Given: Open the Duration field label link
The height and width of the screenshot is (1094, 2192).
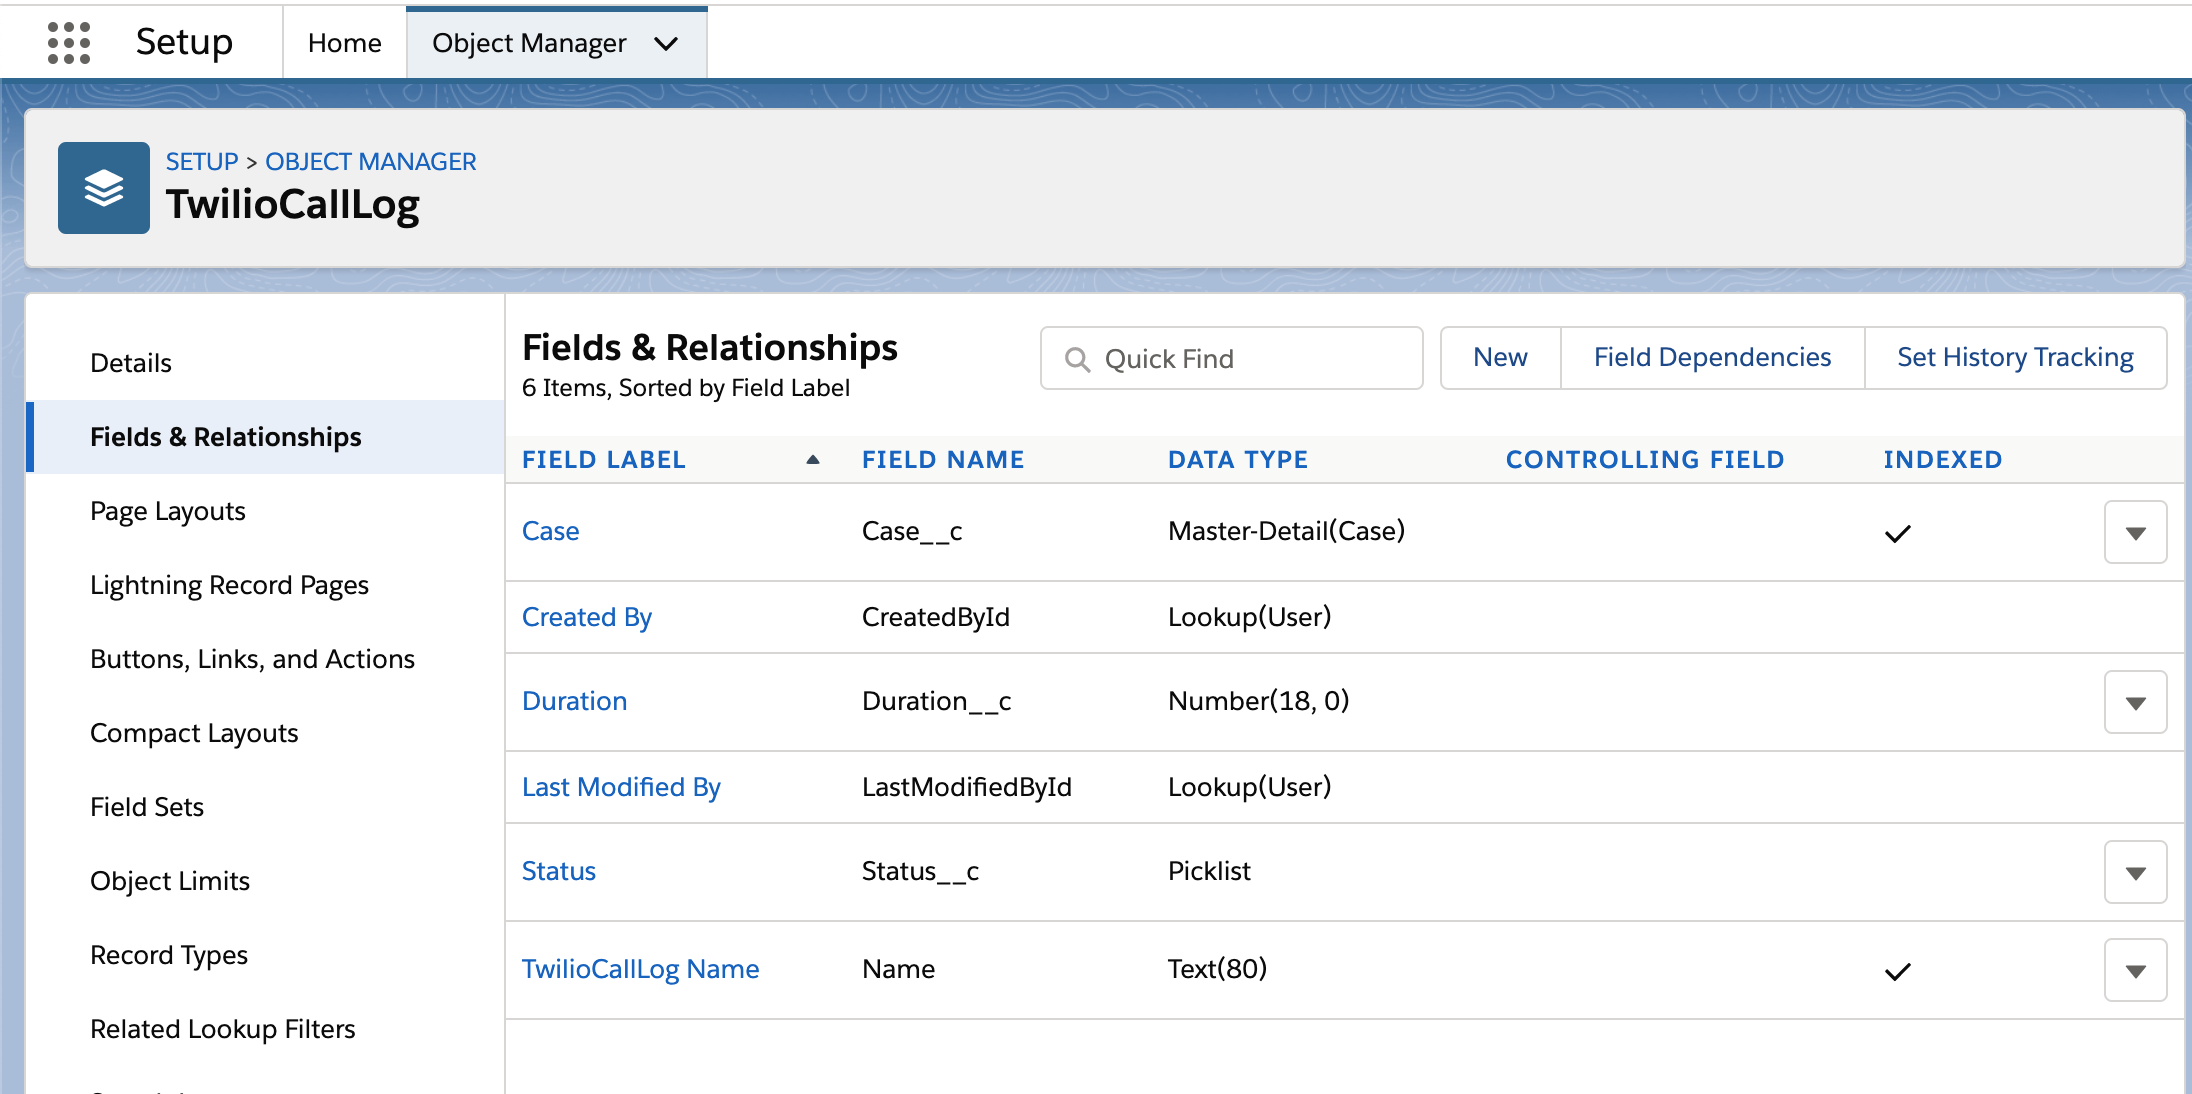Looking at the screenshot, I should click(x=575, y=700).
